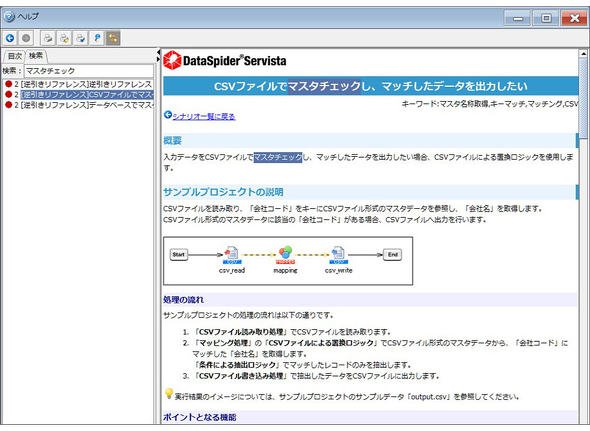590x431 pixels.
Task: Click the grayed-out forward navigation button
Action: pyautogui.click(x=26, y=38)
